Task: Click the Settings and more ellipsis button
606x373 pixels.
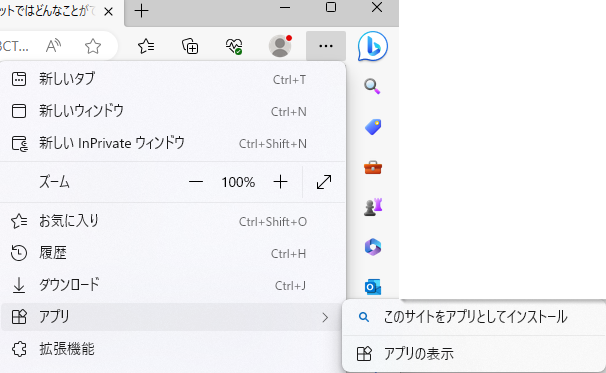Action: click(326, 46)
